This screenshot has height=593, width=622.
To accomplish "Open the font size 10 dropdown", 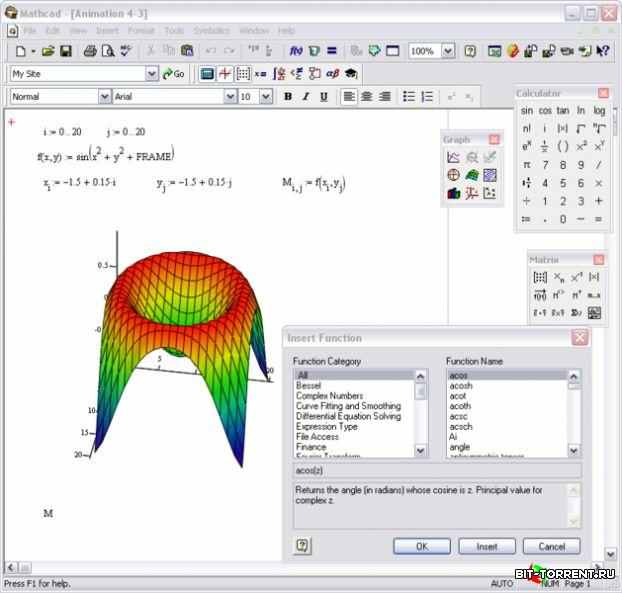I will 266,96.
